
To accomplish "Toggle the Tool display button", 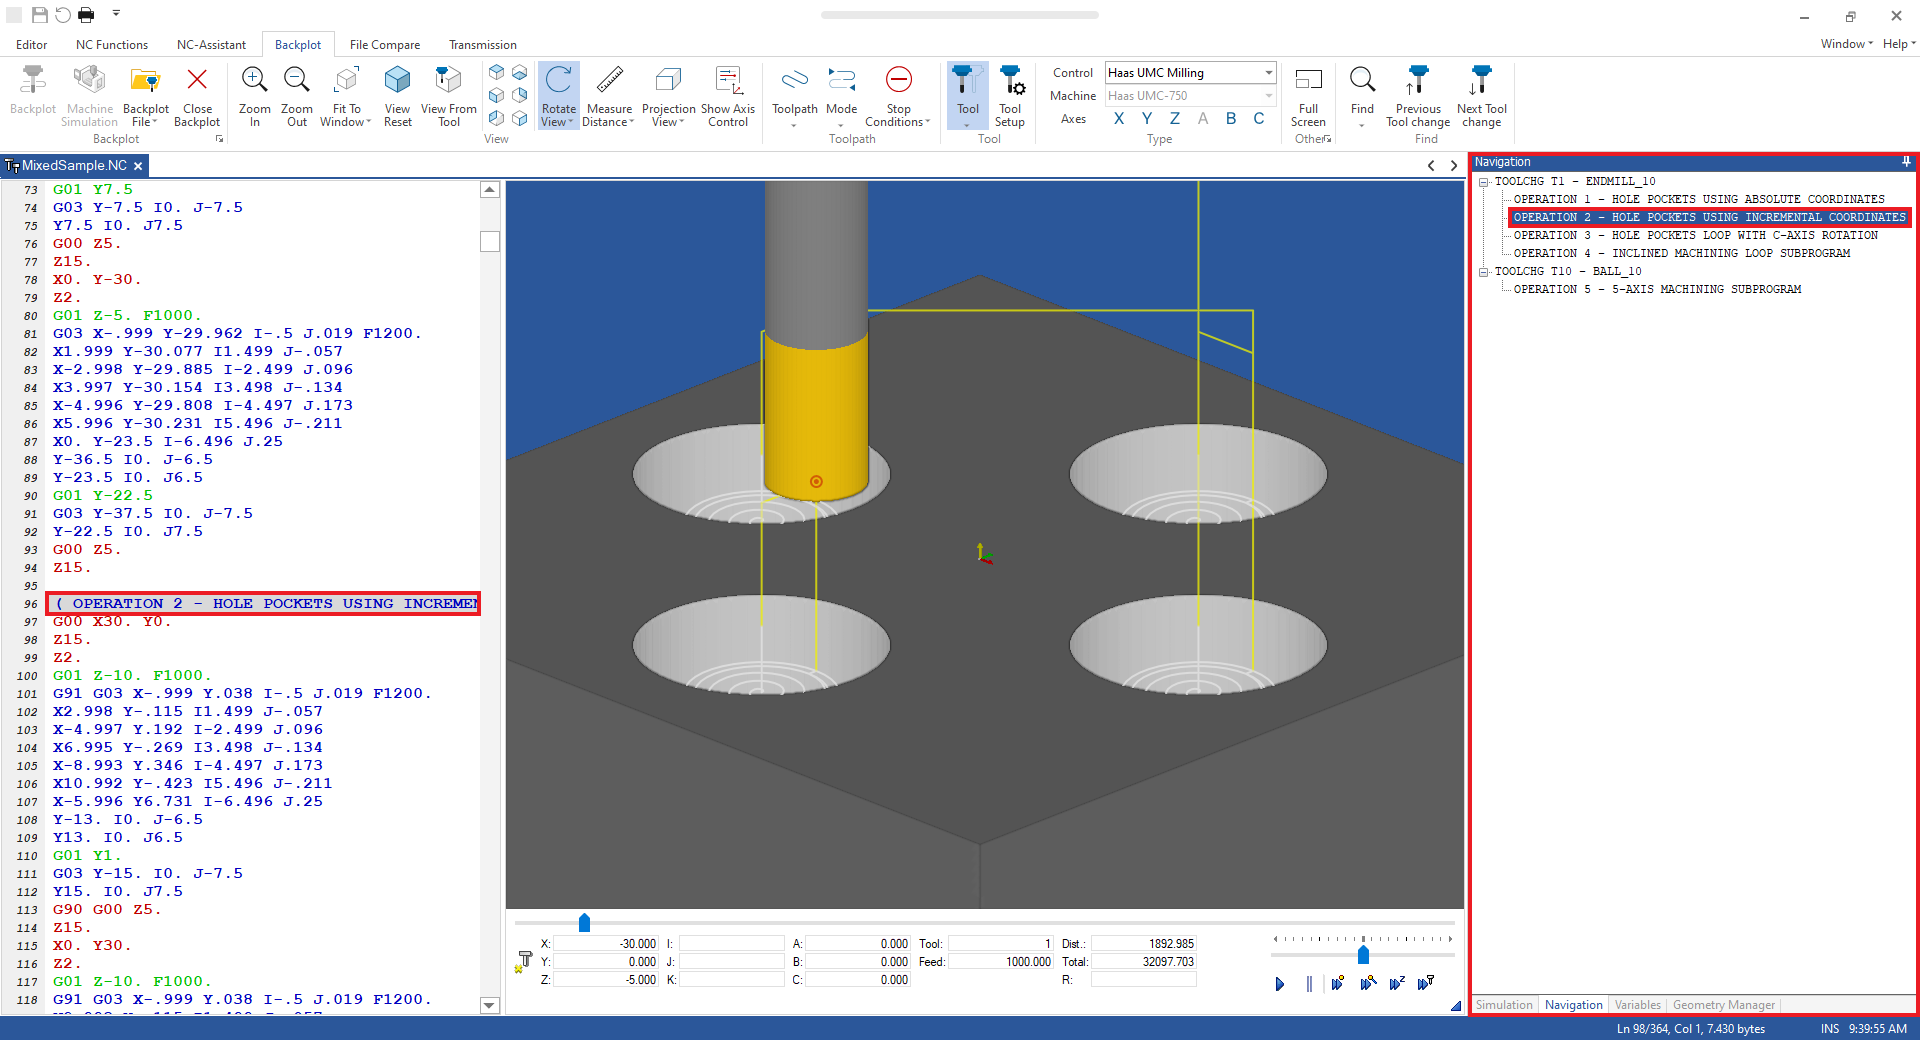I will tap(967, 96).
